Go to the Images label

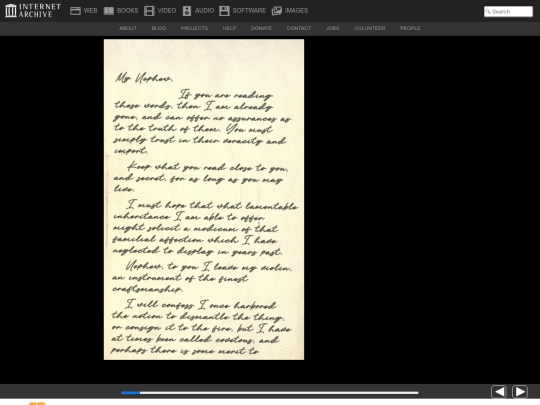(x=297, y=11)
